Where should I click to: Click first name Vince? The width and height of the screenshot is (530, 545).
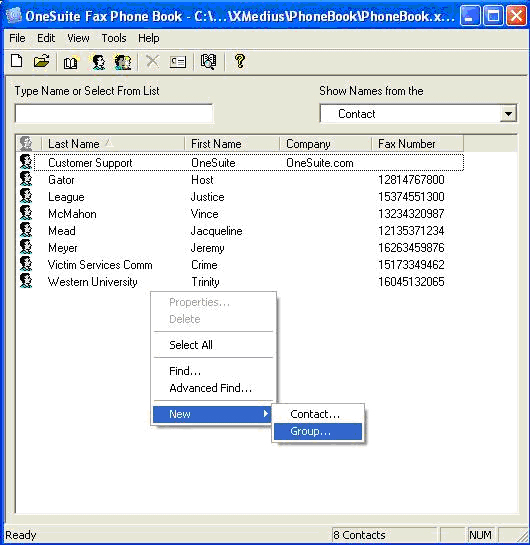pyautogui.click(x=205, y=214)
